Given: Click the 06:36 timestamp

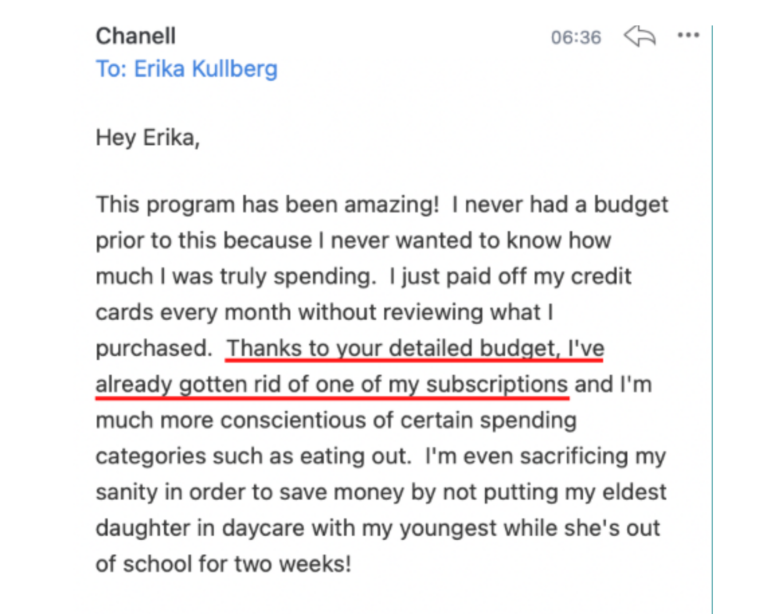Looking at the screenshot, I should (x=576, y=37).
